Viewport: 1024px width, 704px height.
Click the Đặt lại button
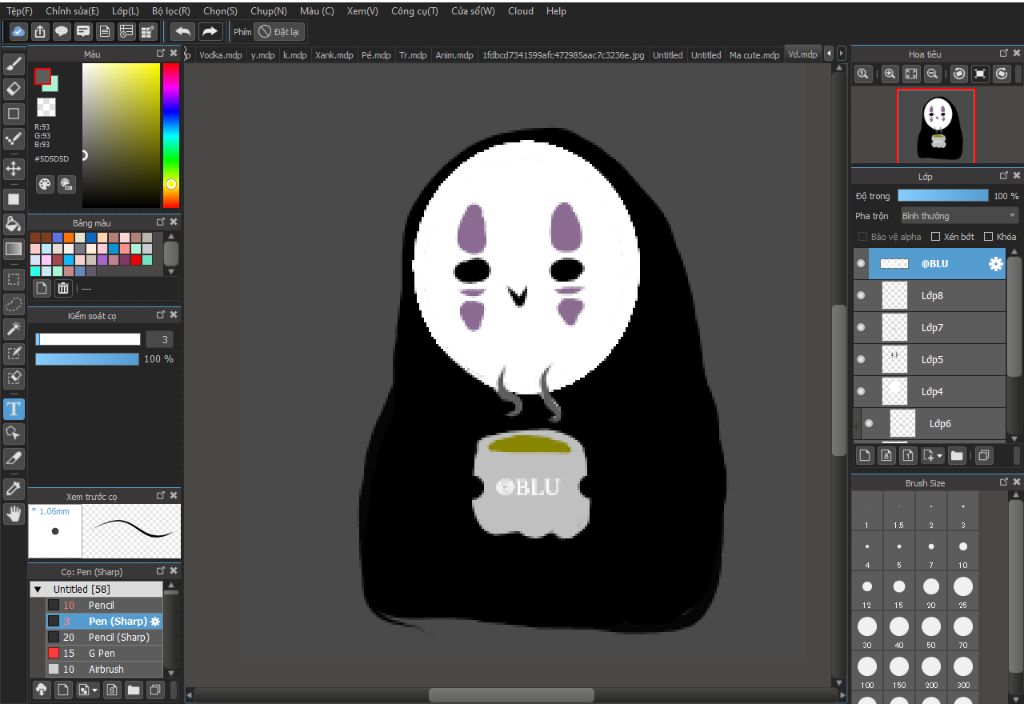(x=279, y=31)
